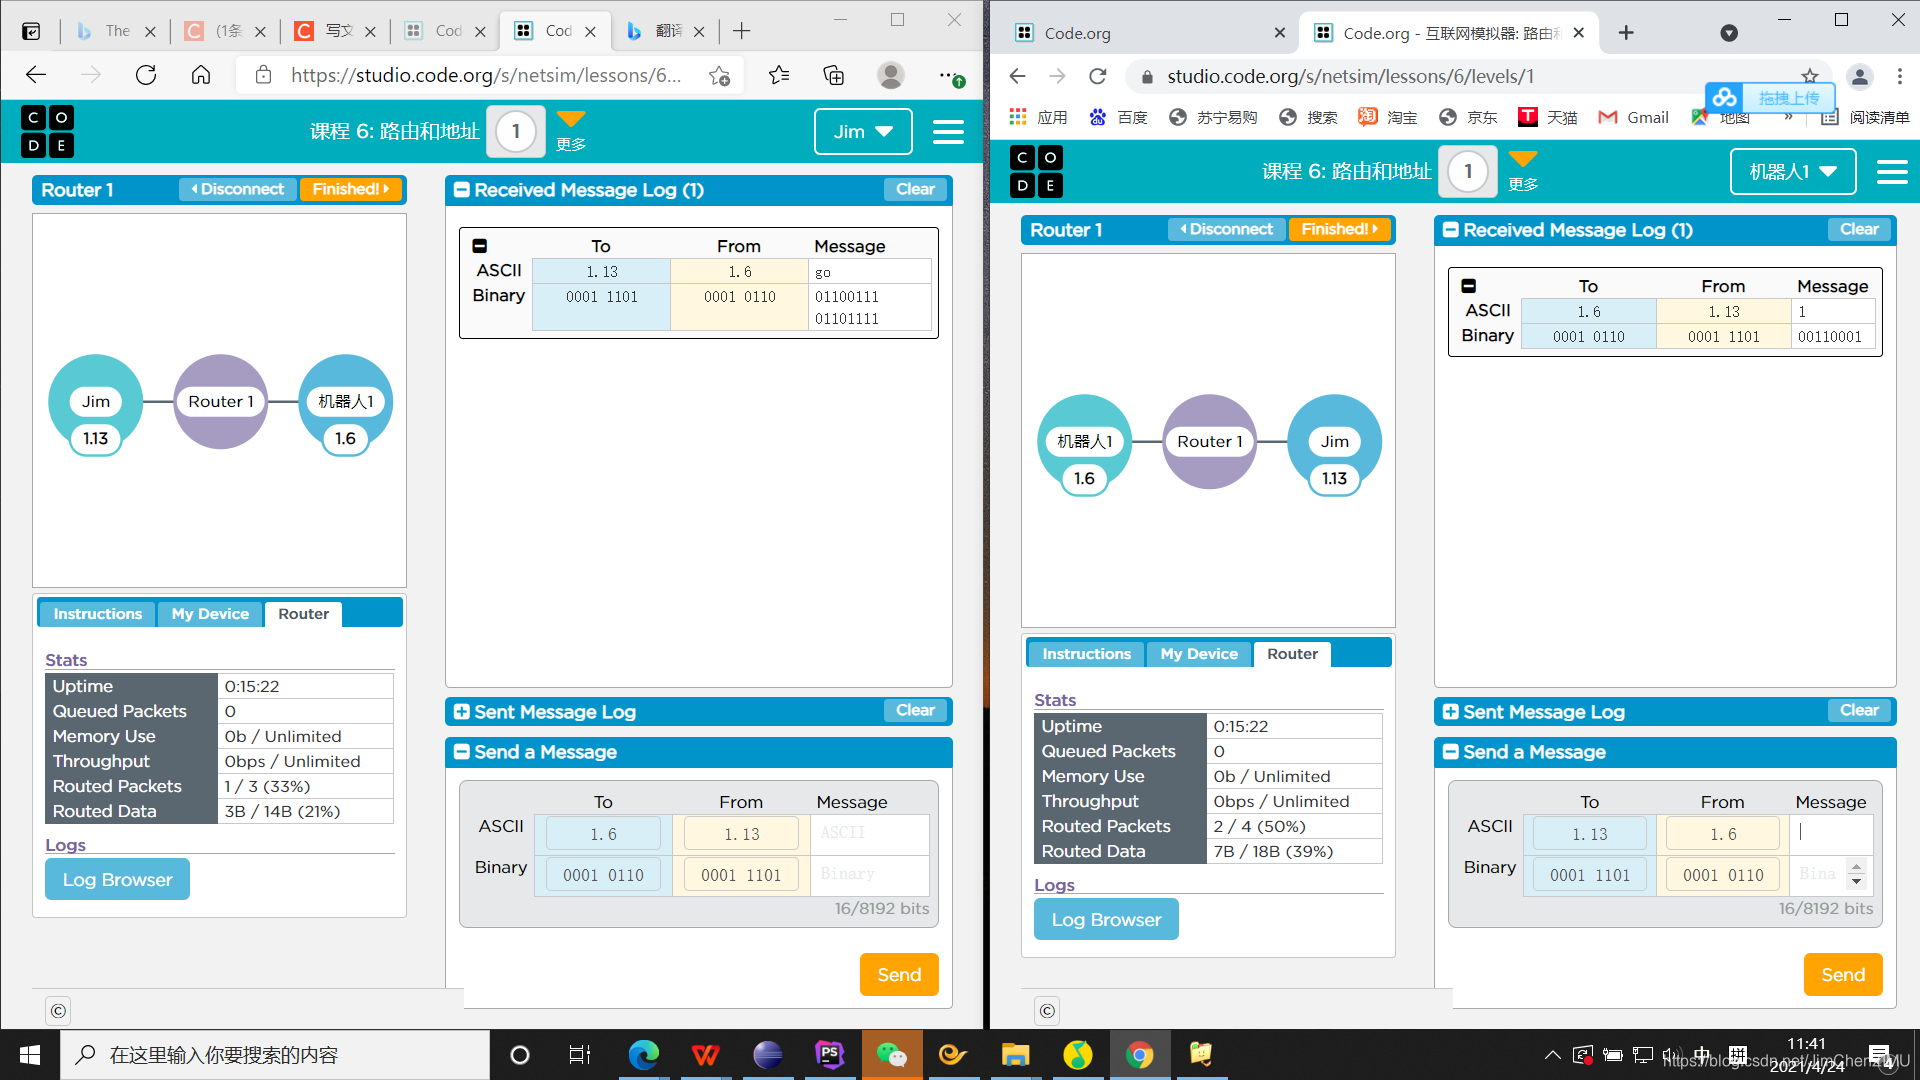This screenshot has width=1920, height=1080.
Task: Switch to Instructions tab in right window
Action: tap(1086, 654)
